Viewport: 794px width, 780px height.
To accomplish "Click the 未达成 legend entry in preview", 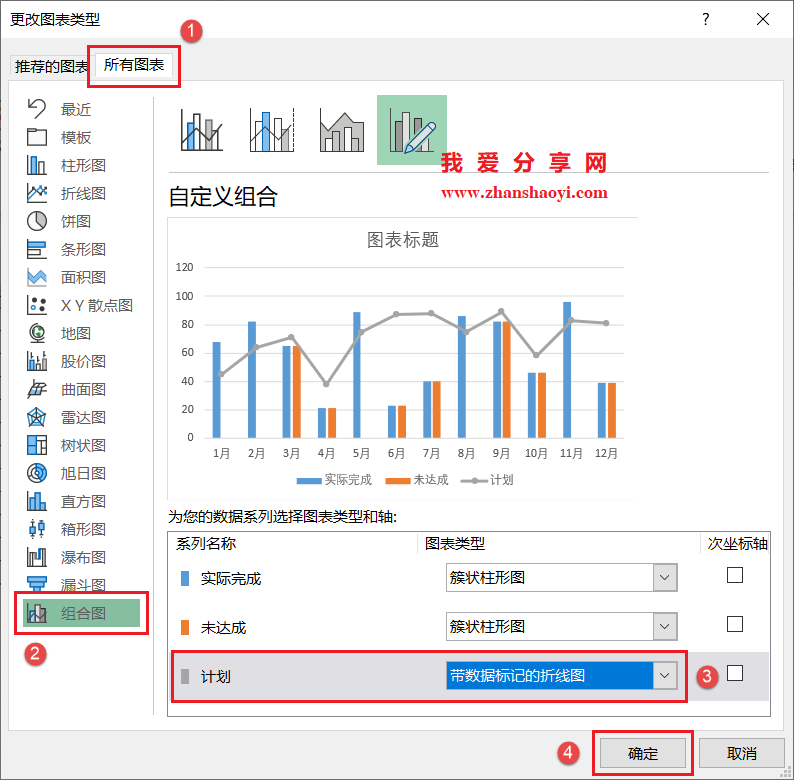I will click(417, 480).
